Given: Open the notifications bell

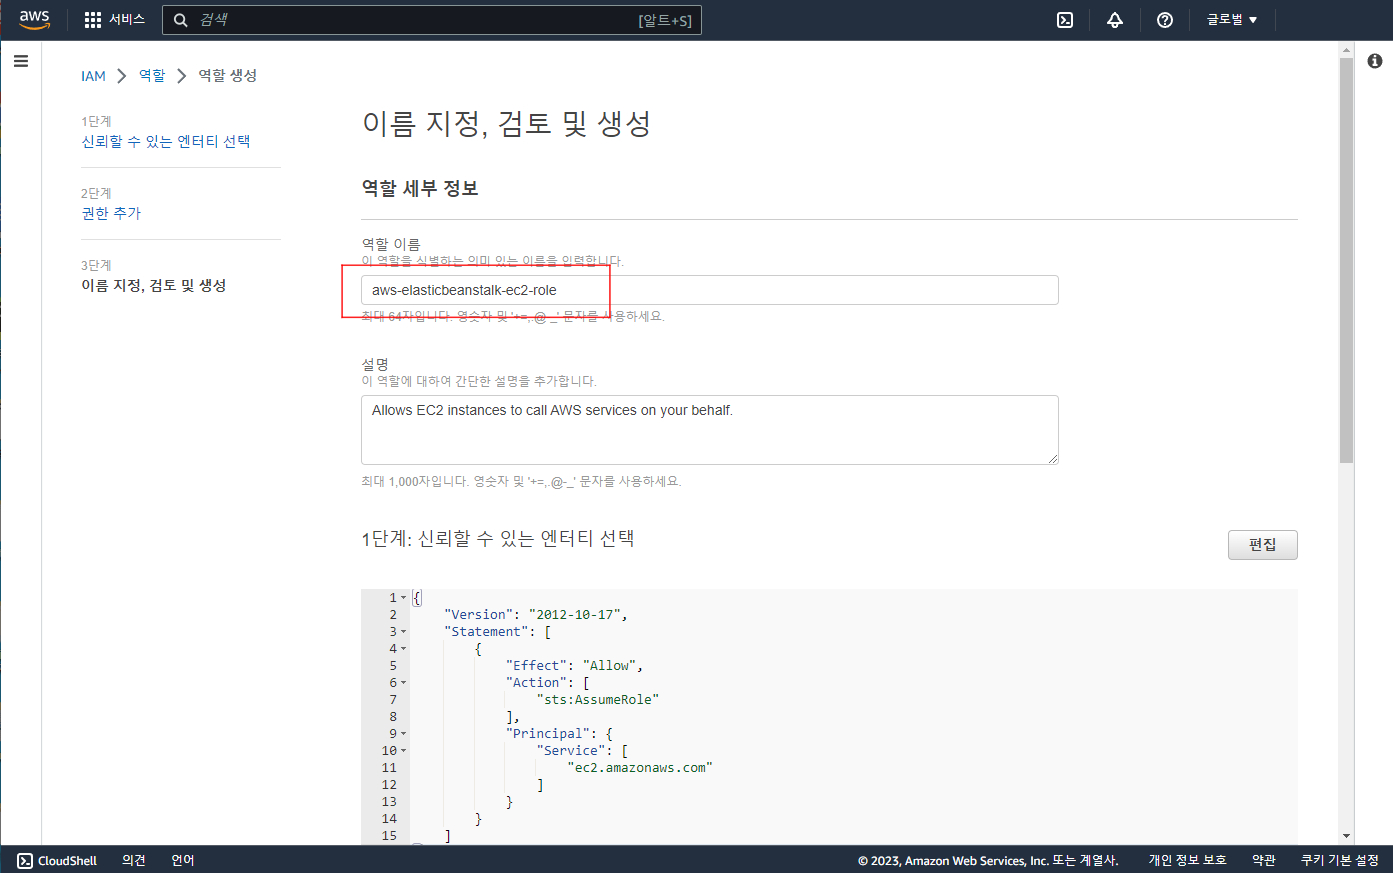Looking at the screenshot, I should point(1115,20).
